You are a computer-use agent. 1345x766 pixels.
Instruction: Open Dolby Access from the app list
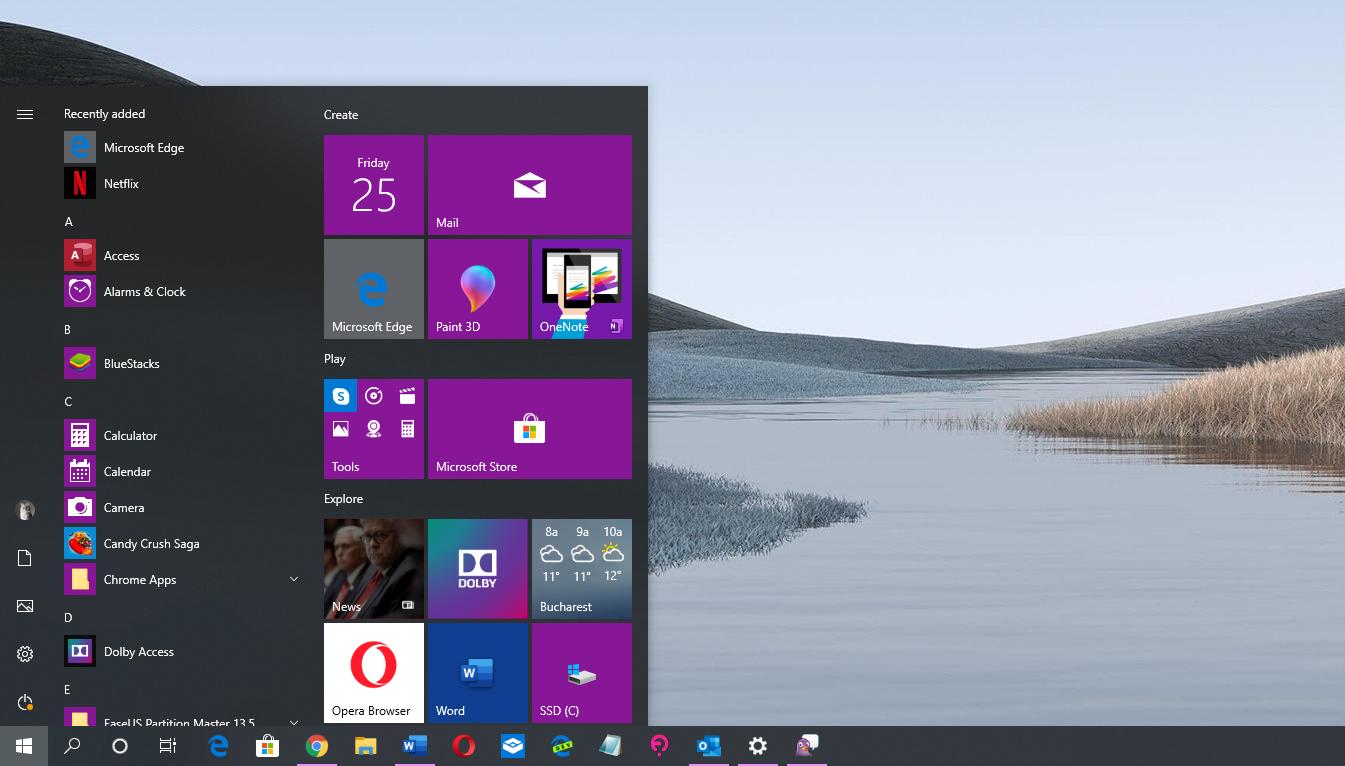(x=184, y=652)
